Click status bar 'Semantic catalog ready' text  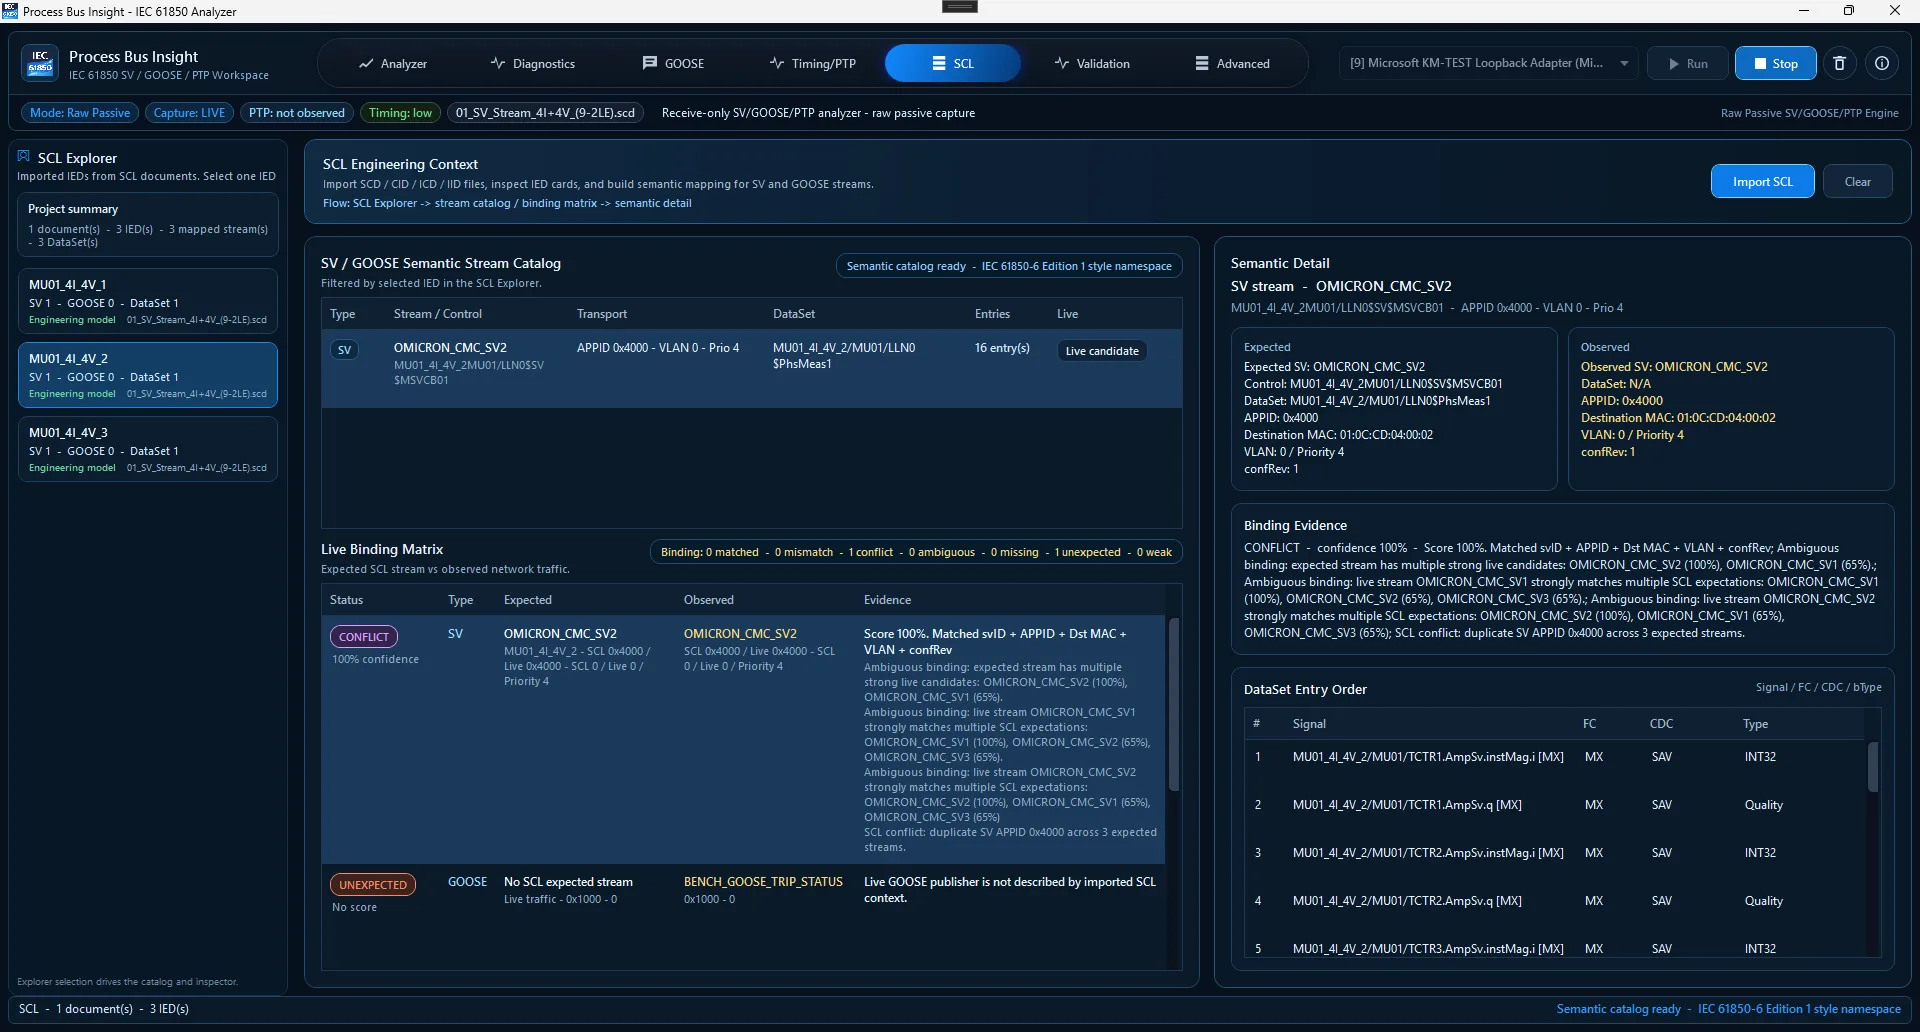[x=1618, y=1009]
